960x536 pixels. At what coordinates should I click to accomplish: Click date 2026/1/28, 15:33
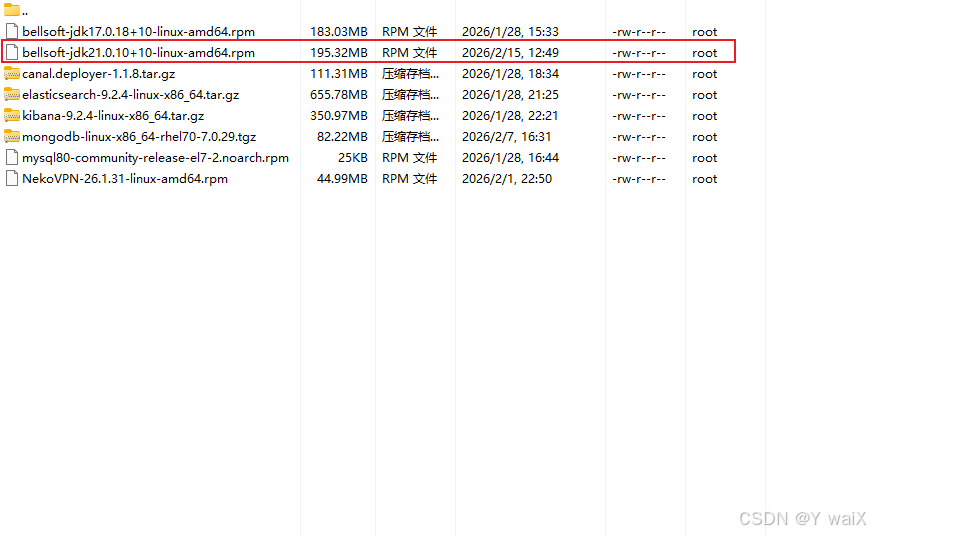(510, 32)
